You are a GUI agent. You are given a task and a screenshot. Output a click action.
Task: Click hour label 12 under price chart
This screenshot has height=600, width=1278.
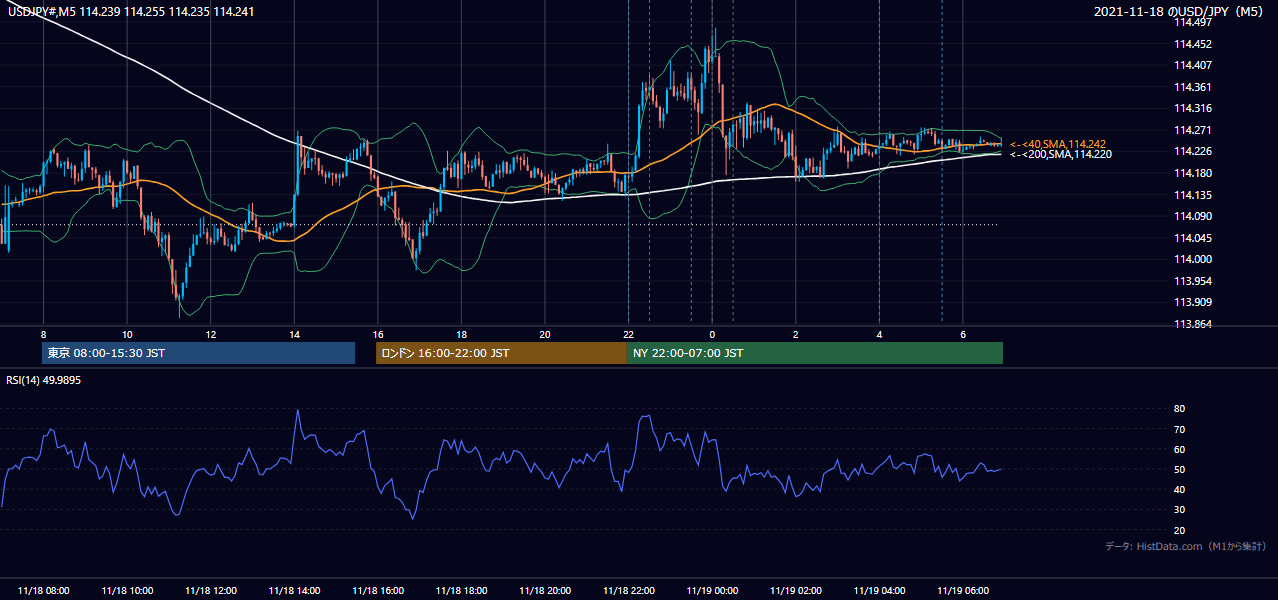coord(210,334)
